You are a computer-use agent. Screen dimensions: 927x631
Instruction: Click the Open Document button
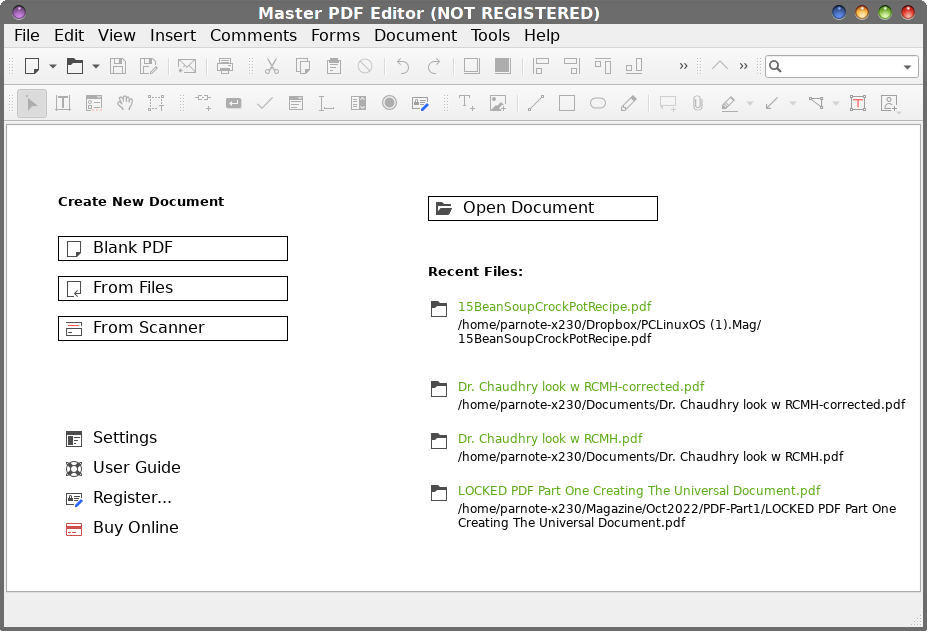coord(543,208)
